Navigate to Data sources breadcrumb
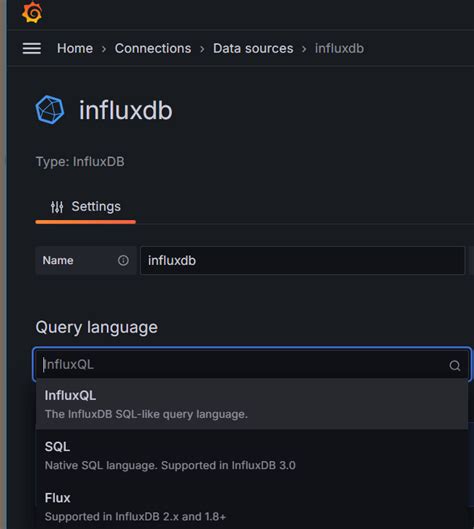This screenshot has width=474, height=529. (x=253, y=49)
